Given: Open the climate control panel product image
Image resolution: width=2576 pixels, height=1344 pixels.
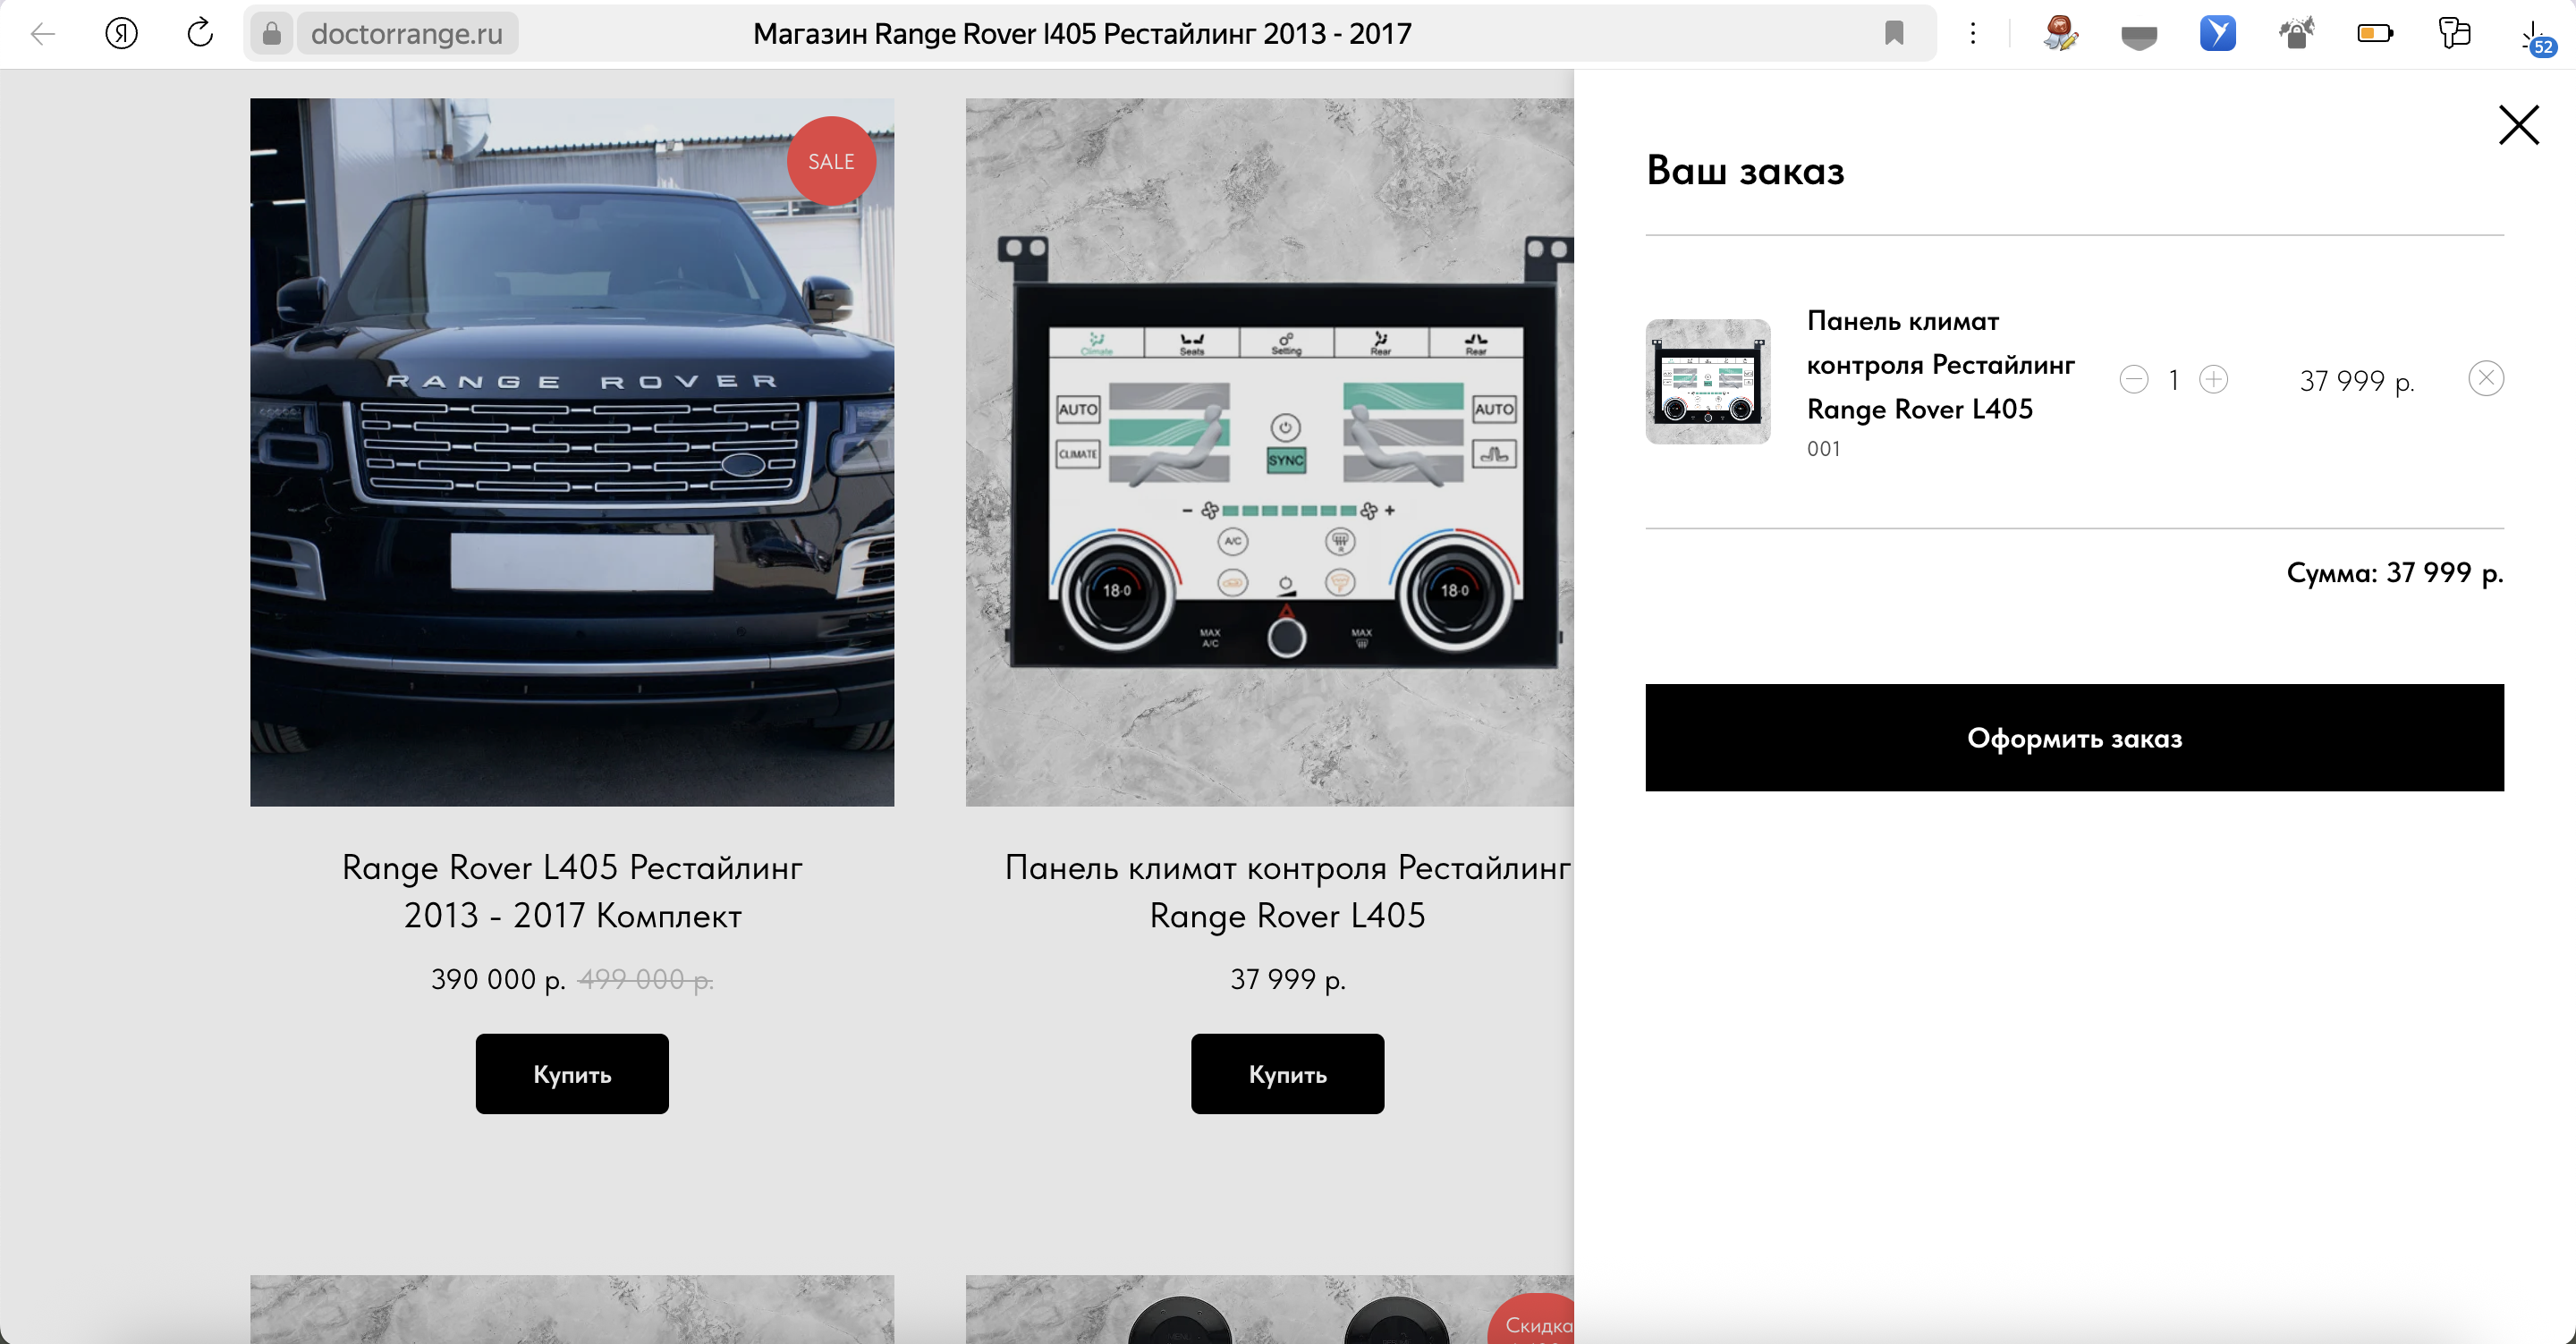Looking at the screenshot, I should click(1269, 452).
